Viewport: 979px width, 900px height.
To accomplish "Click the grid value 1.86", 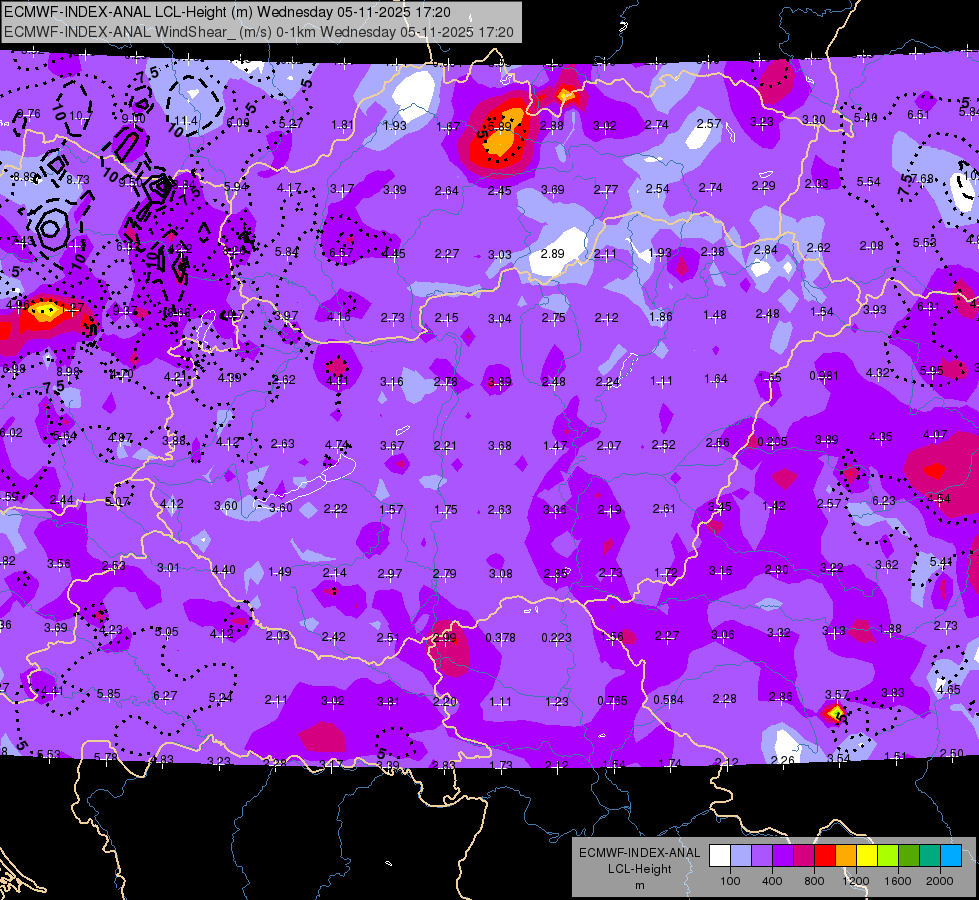I will [661, 317].
